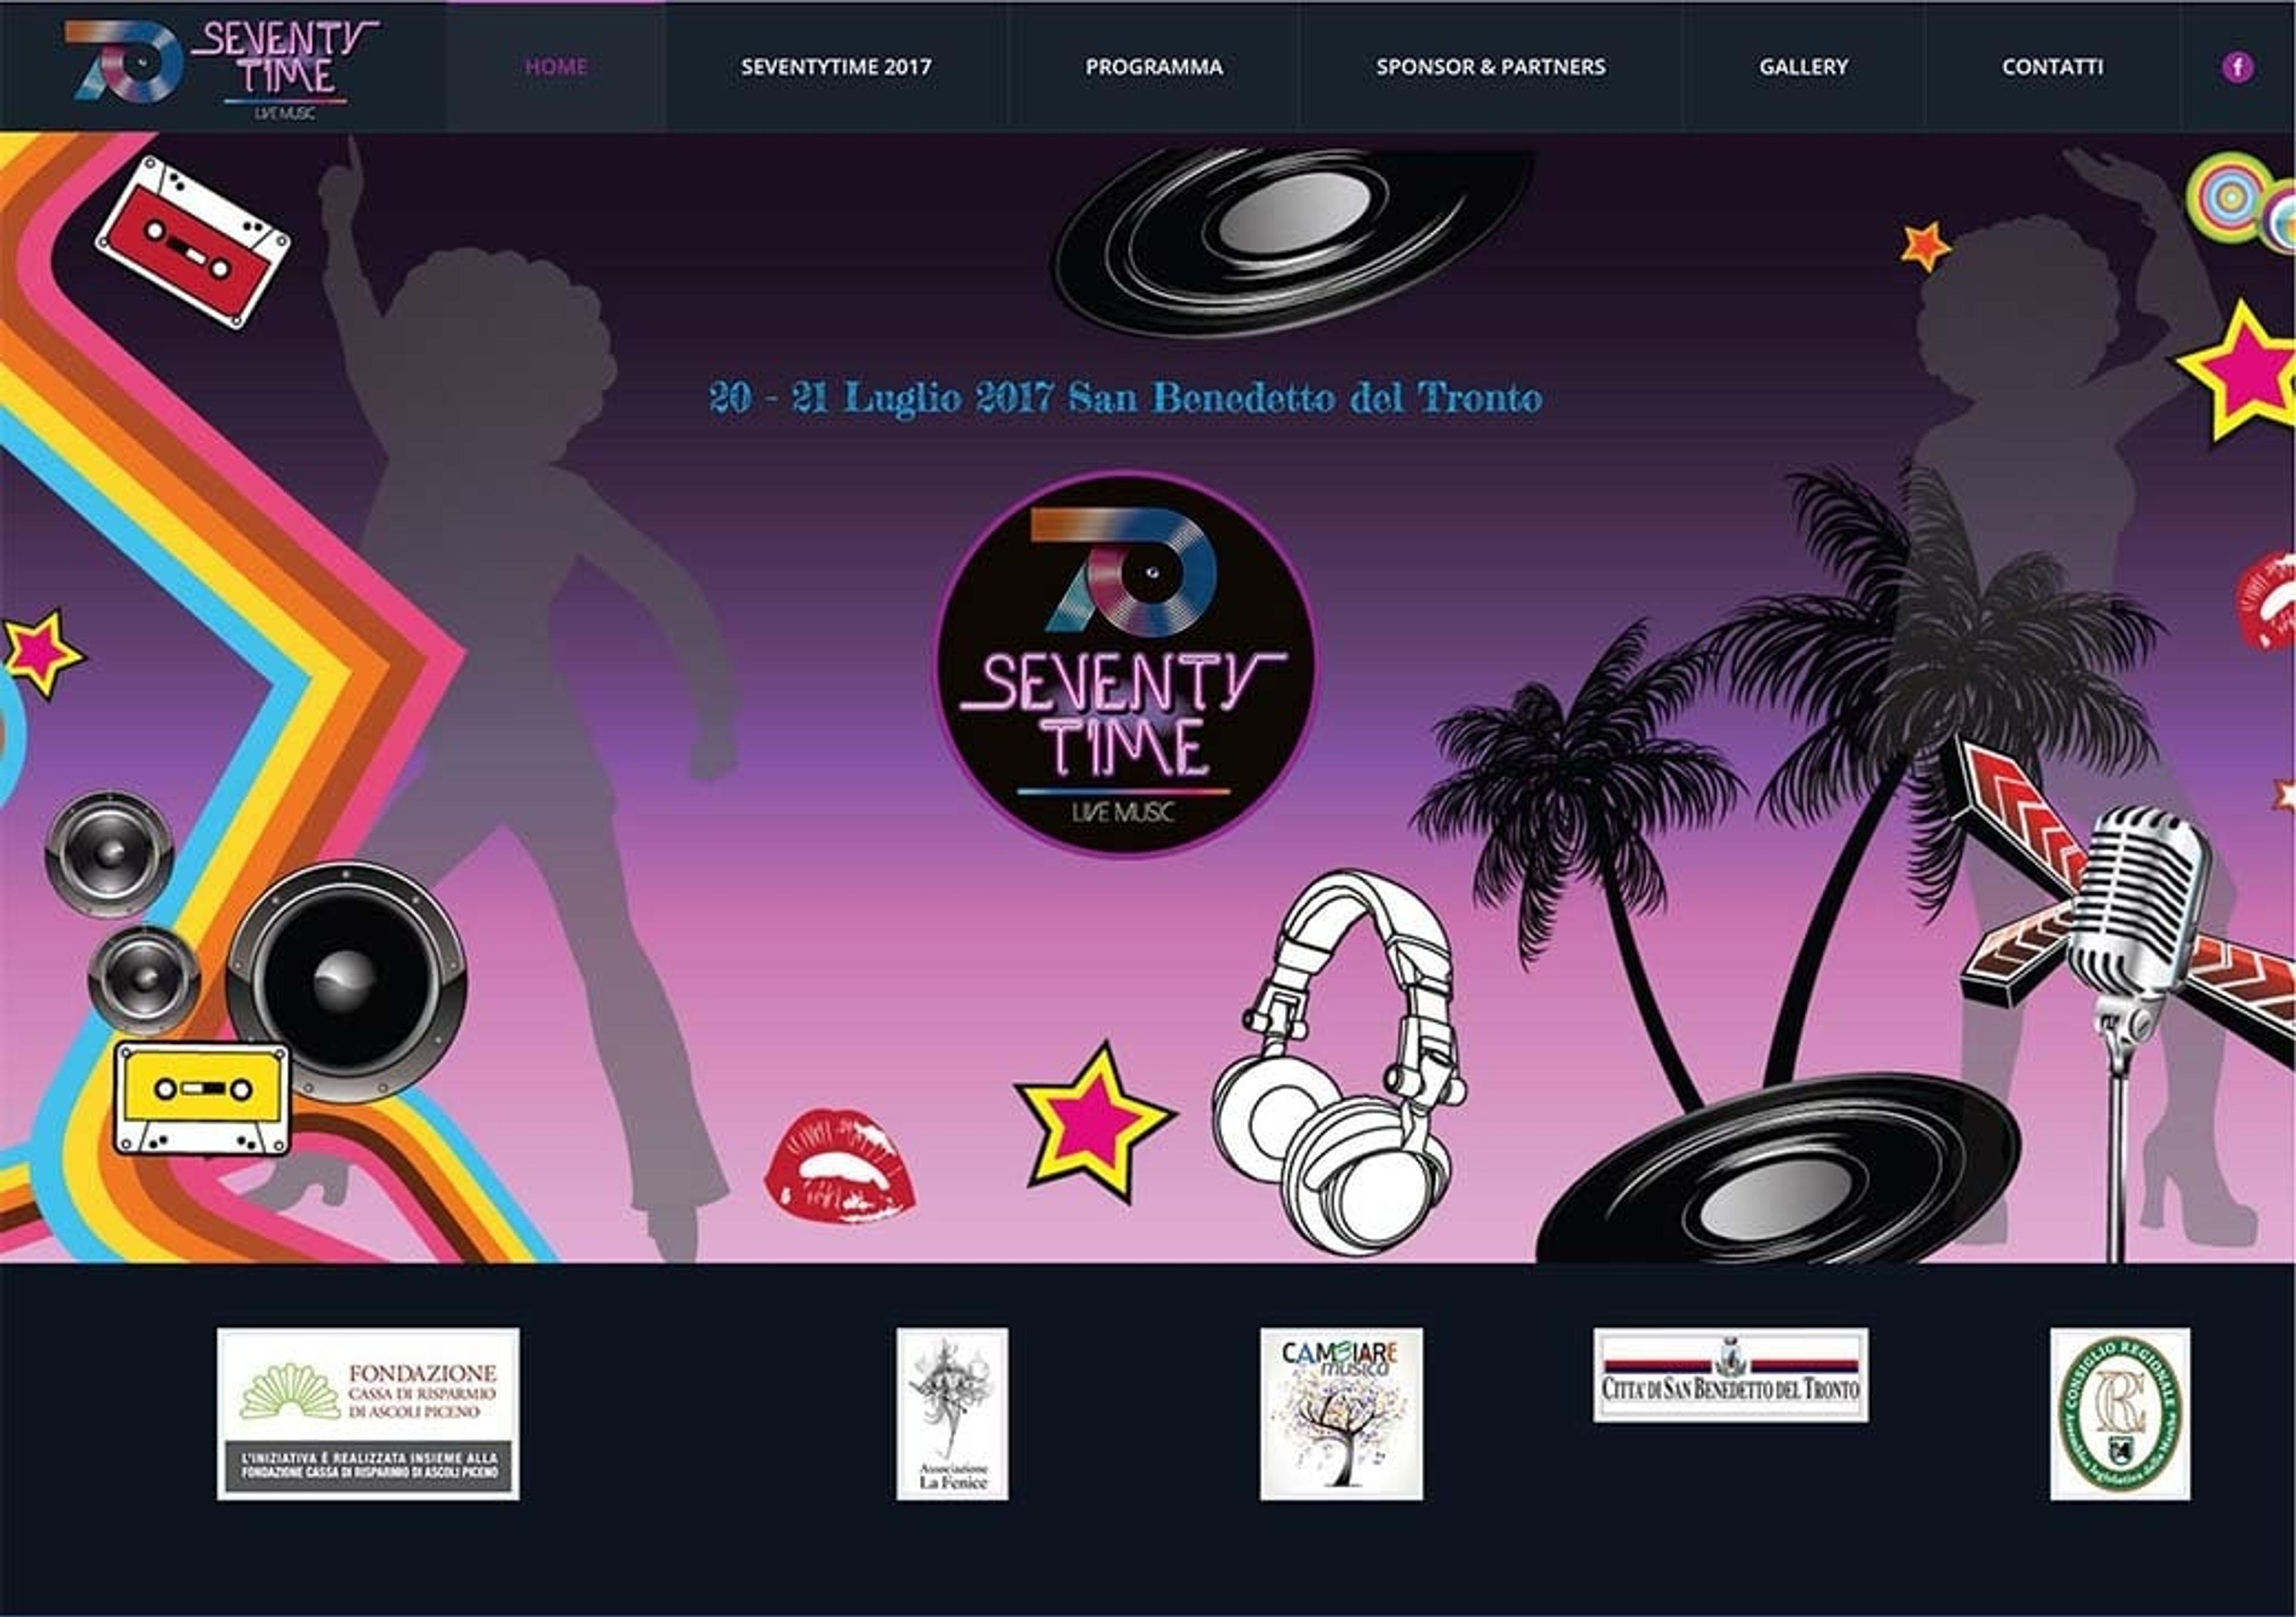The image size is (2296, 1617).
Task: Go to the PROGRAMMA page
Action: (1154, 67)
